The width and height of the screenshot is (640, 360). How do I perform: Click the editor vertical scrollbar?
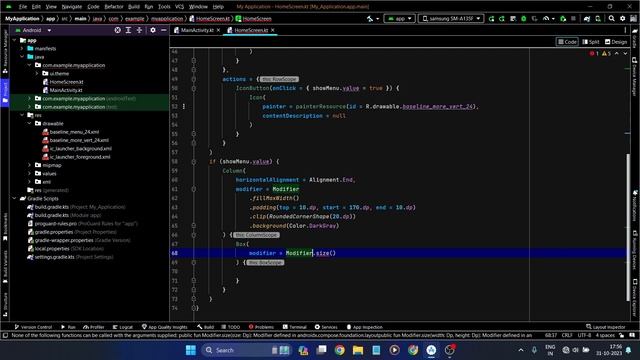(628, 227)
